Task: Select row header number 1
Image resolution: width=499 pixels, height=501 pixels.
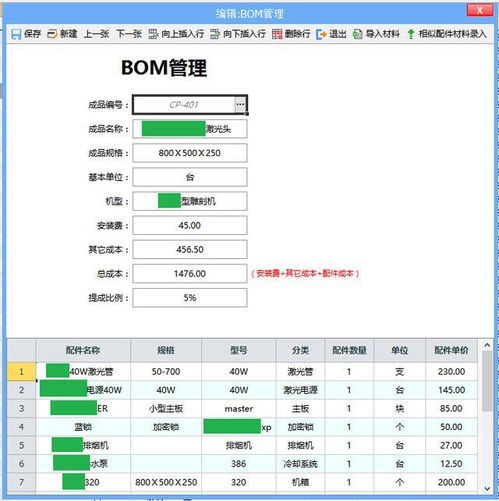Action: click(x=21, y=371)
